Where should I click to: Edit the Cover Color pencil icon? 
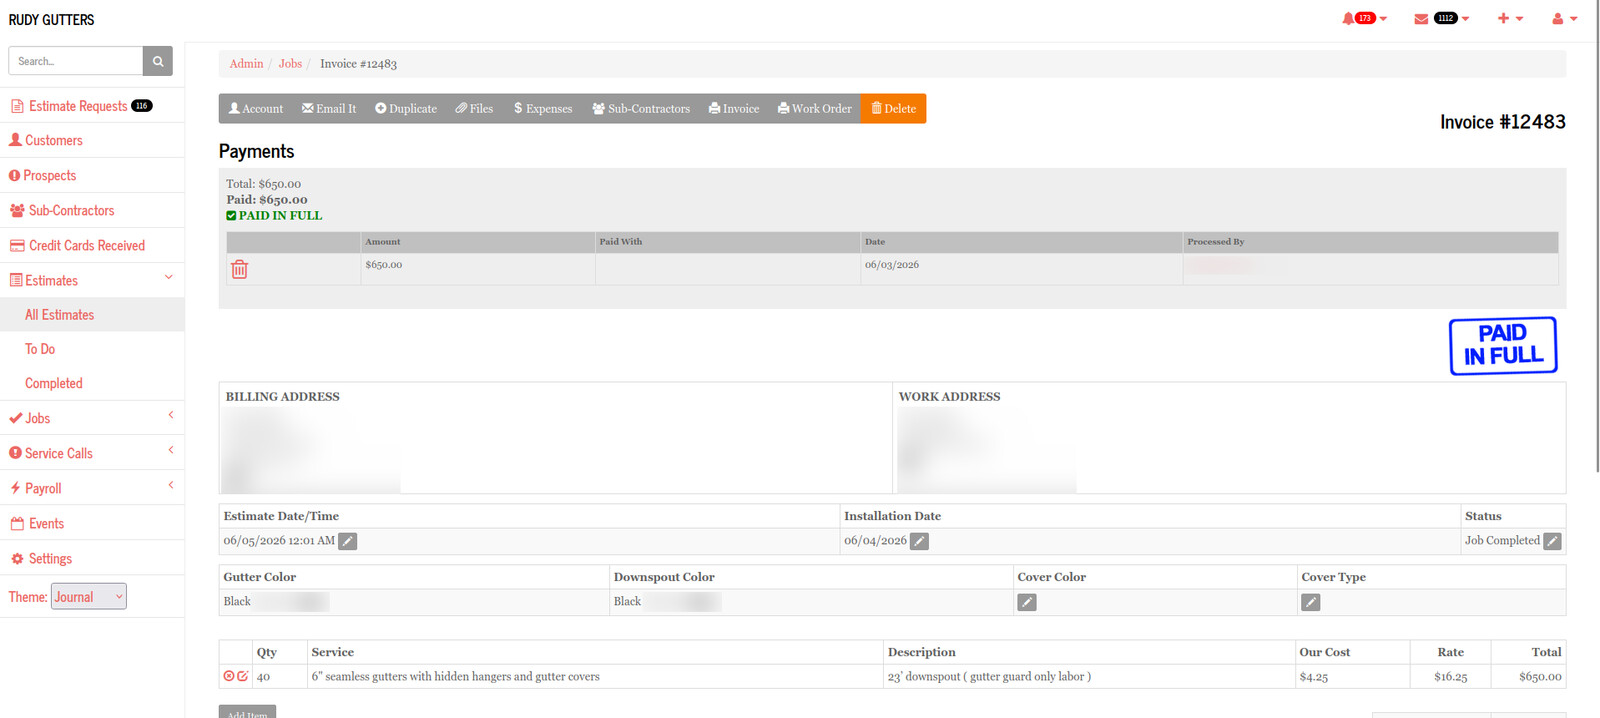1027,602
